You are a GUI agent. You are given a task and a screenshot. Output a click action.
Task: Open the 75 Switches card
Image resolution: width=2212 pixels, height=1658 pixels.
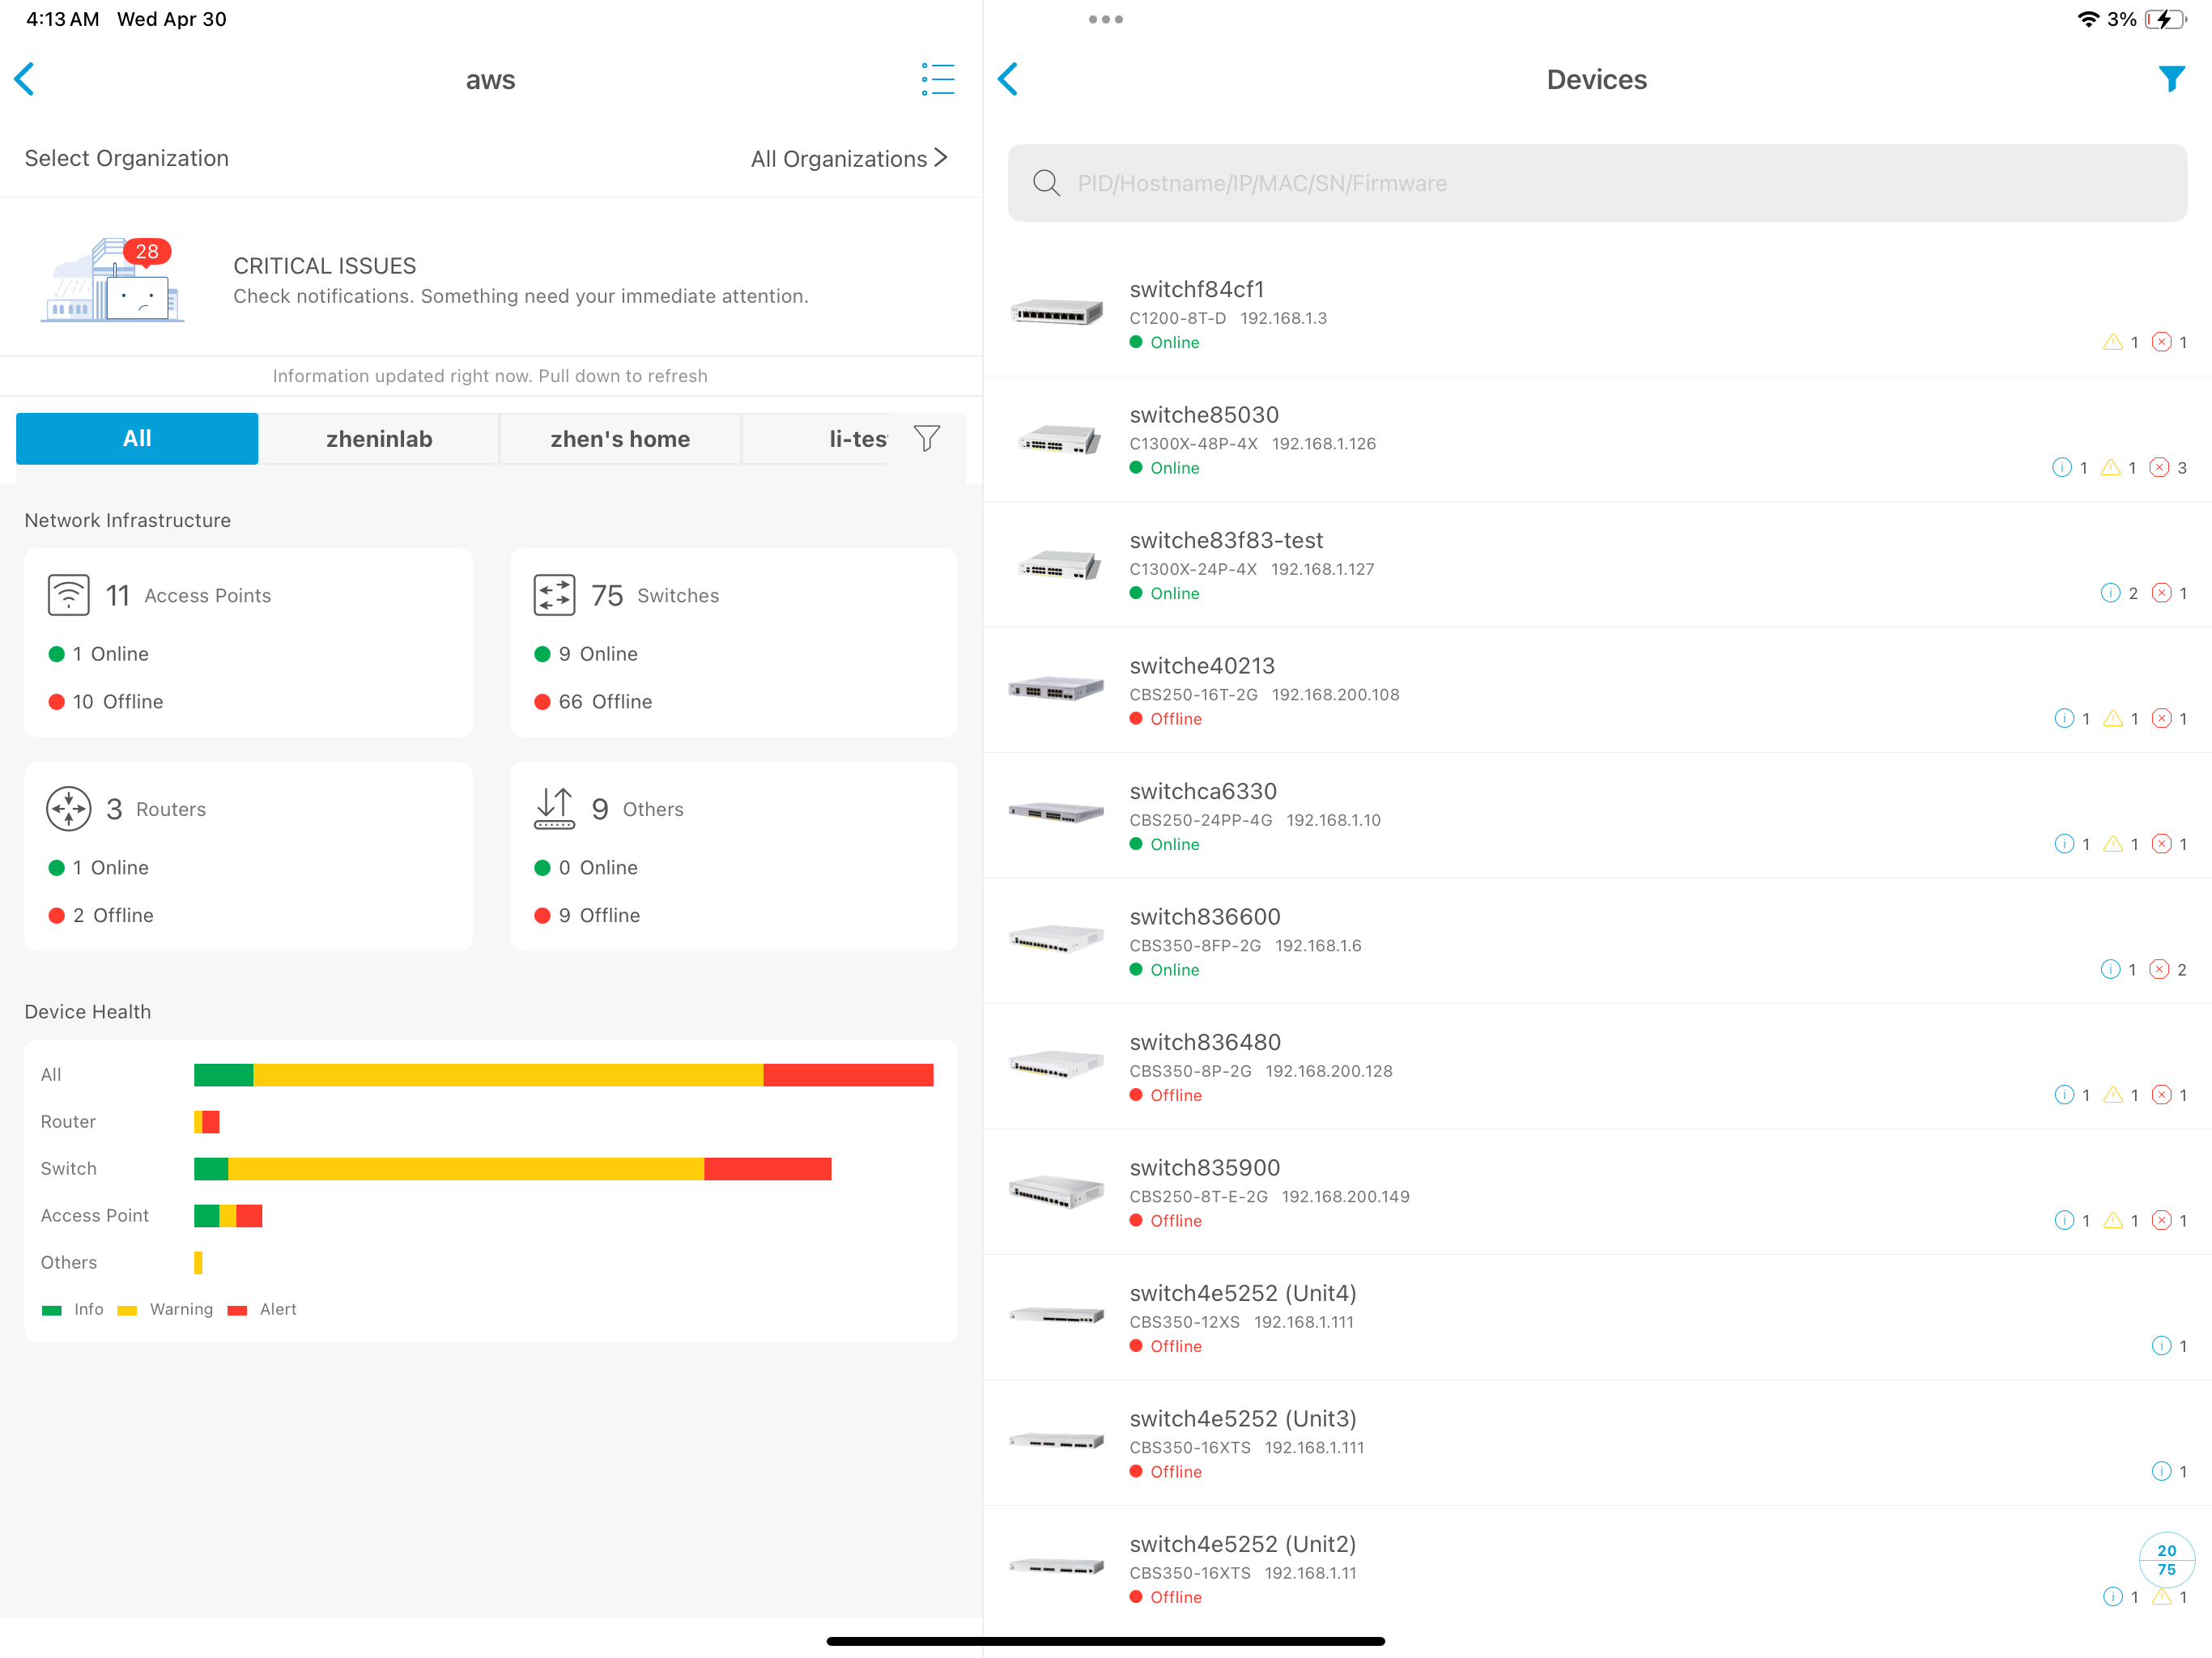pos(733,643)
